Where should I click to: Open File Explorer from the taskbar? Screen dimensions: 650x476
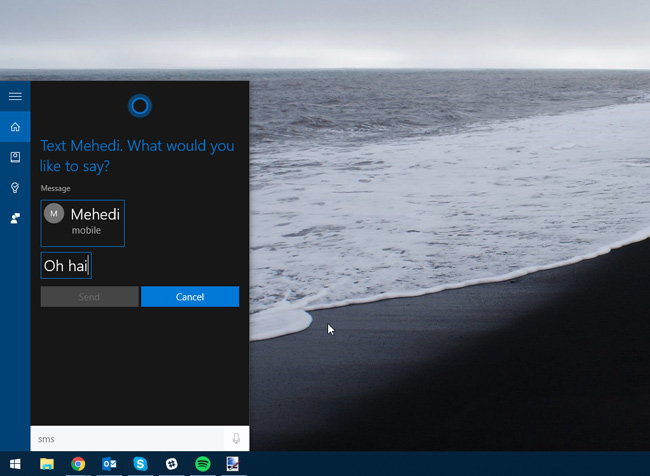click(47, 464)
